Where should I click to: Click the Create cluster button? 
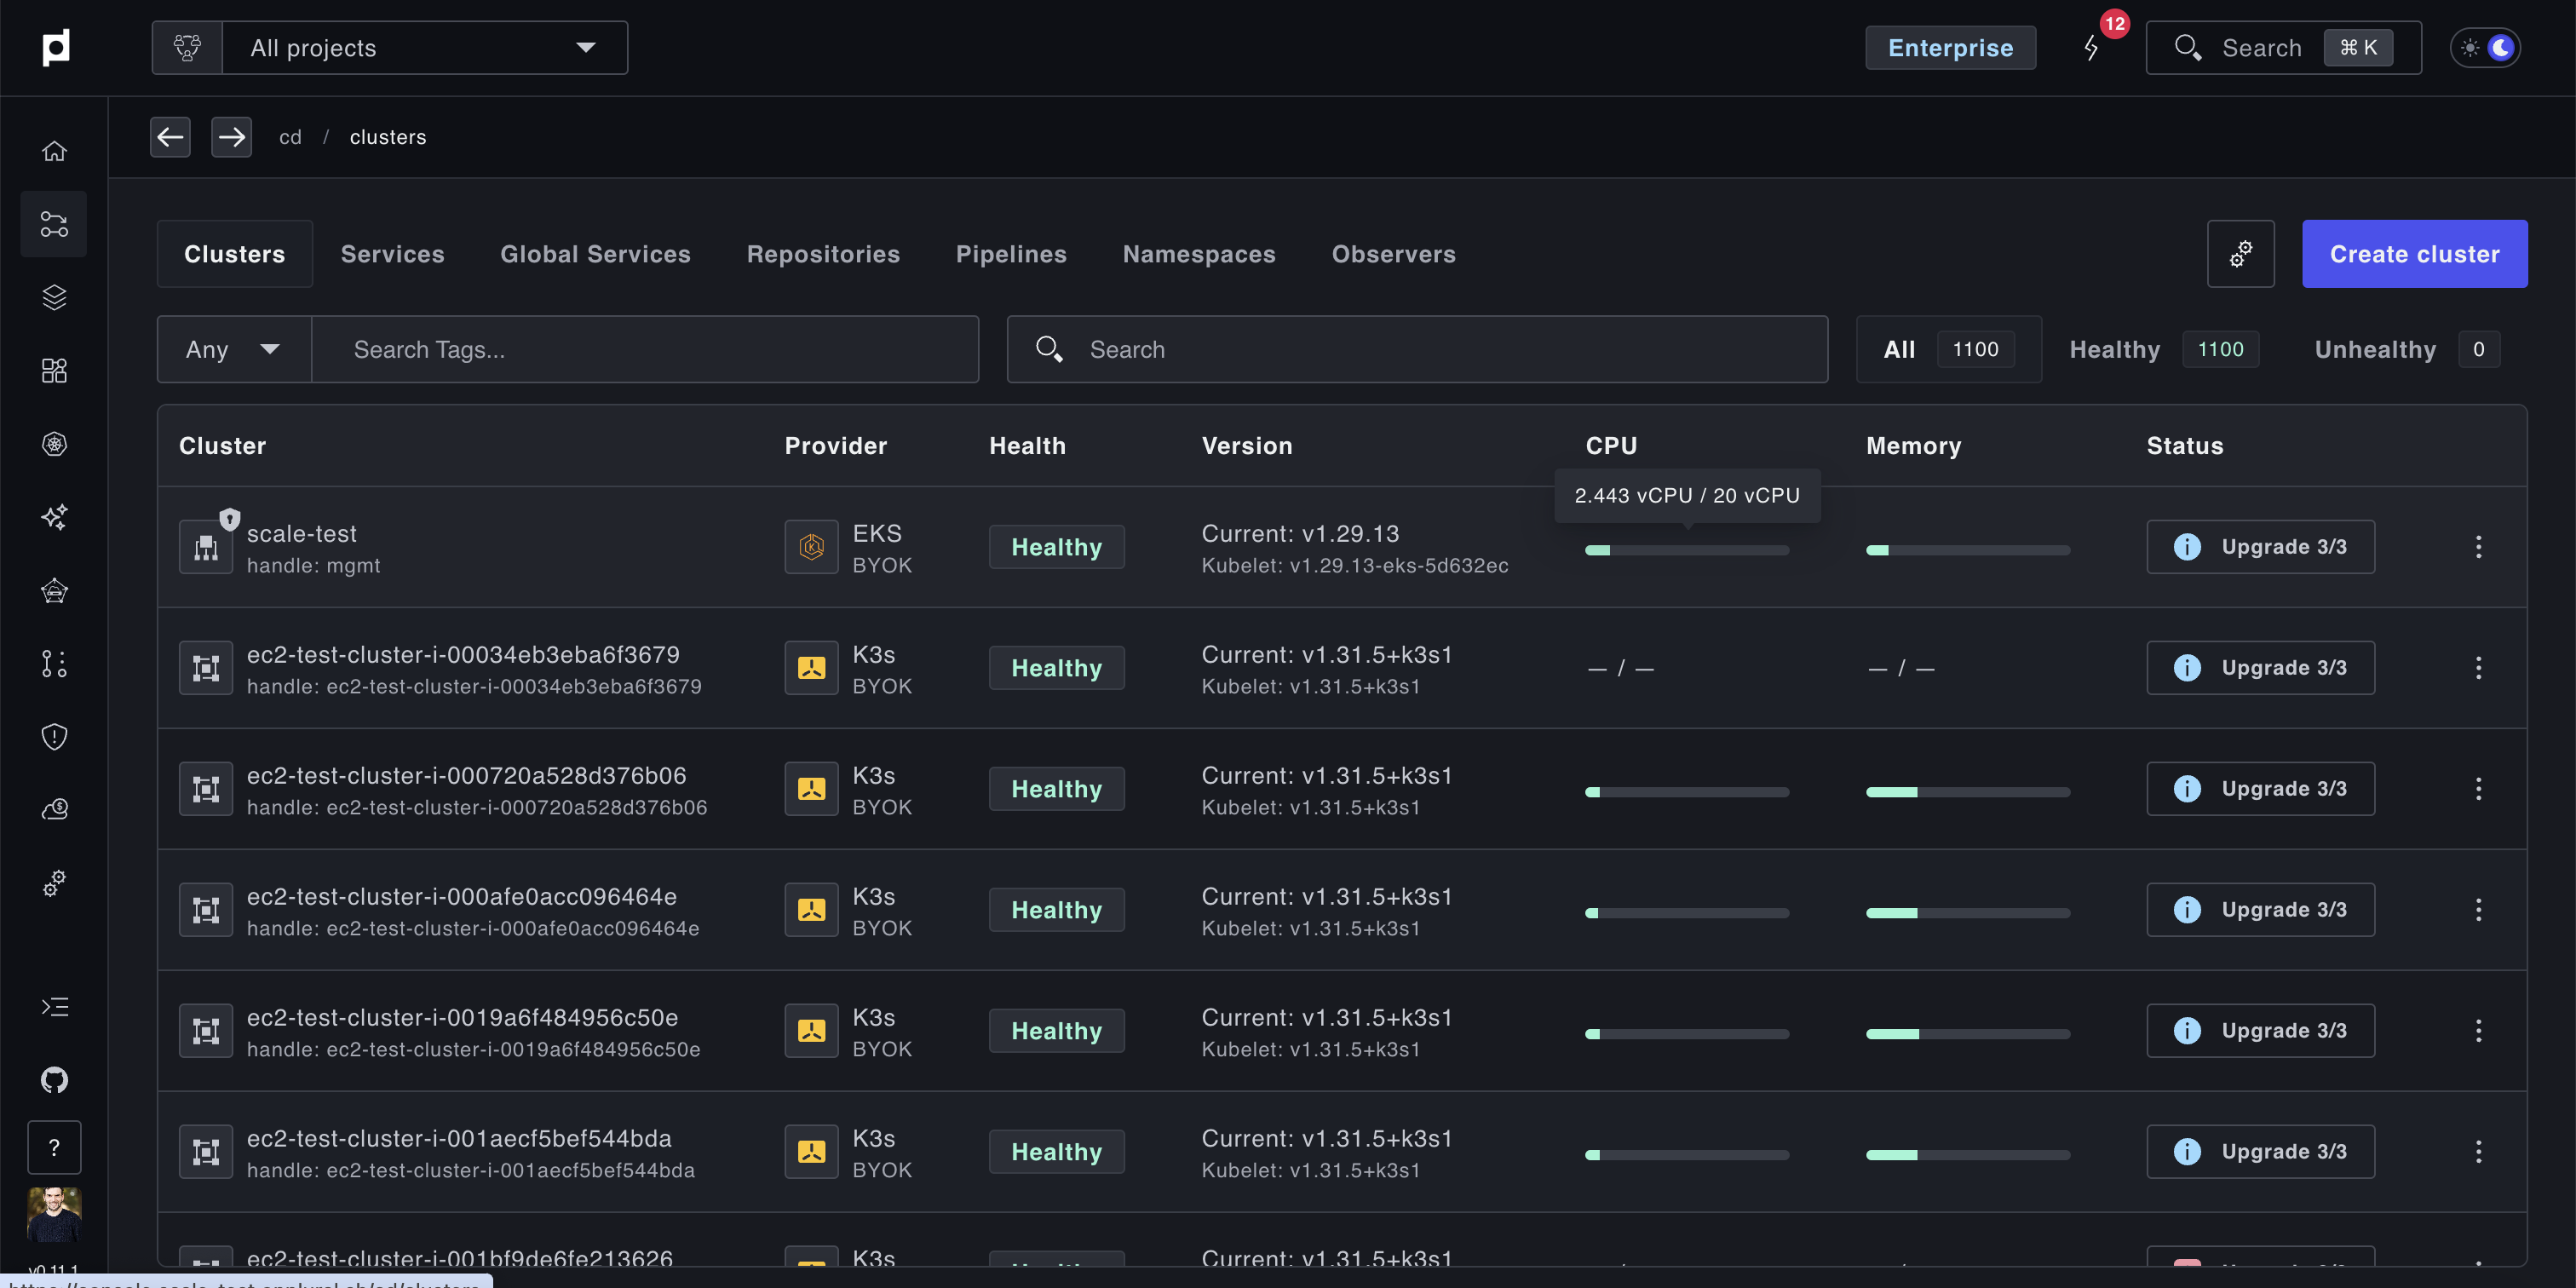[2414, 254]
